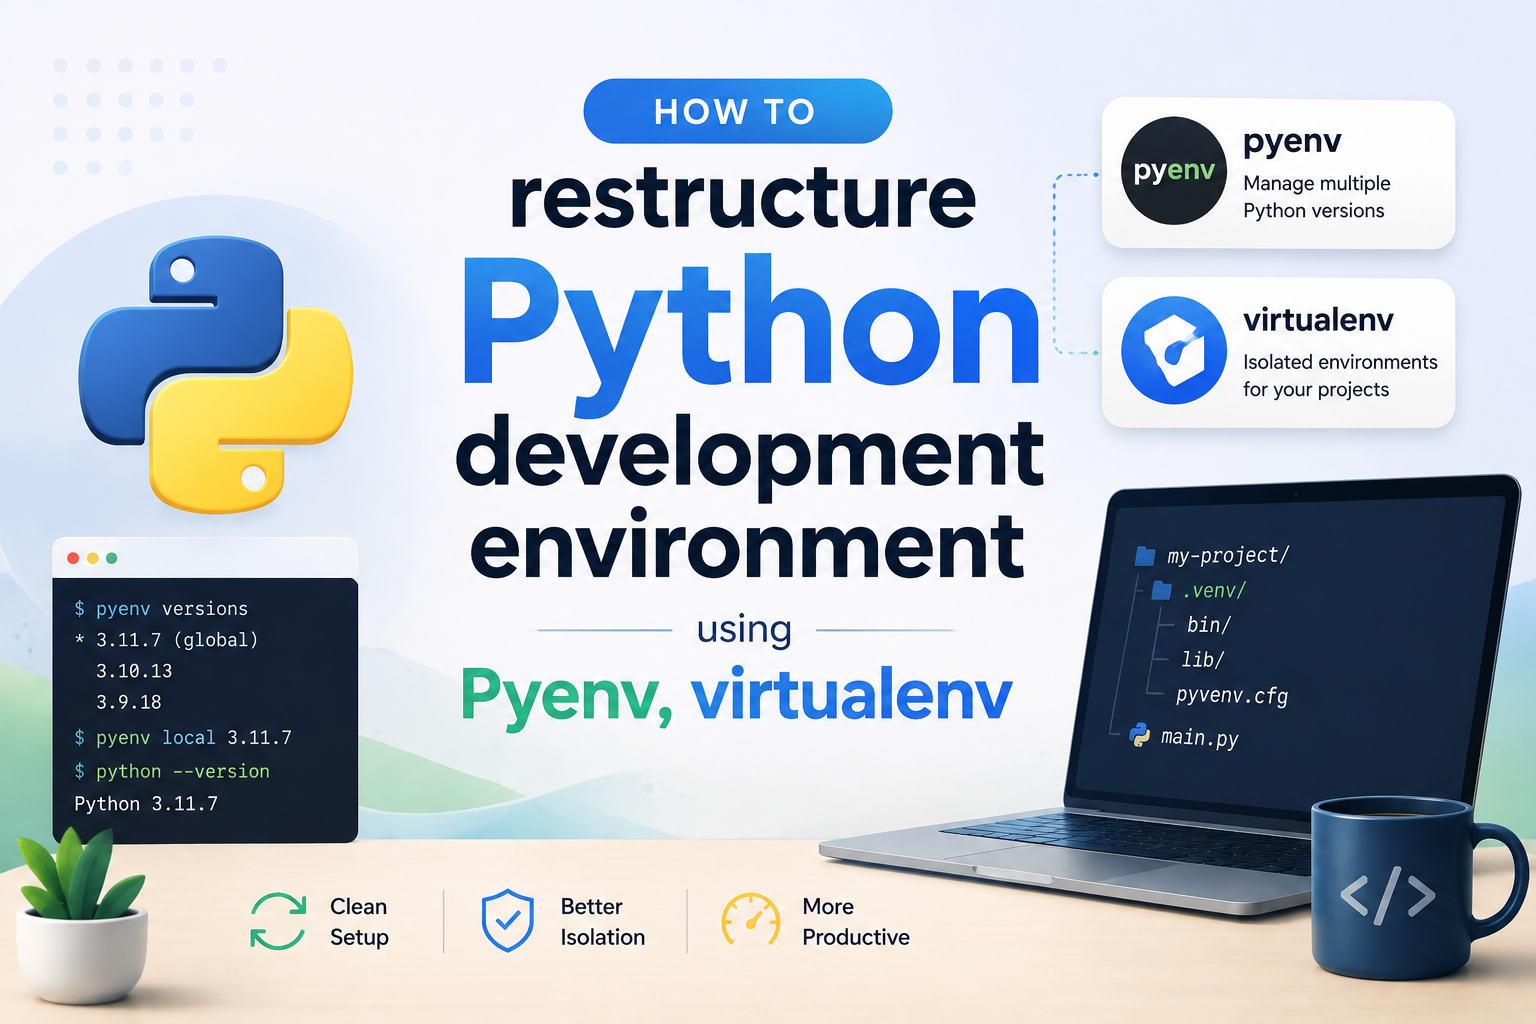Click the green refresh arrows Clean Setup icon
Viewport: 1536px width, 1024px height.
click(277, 921)
